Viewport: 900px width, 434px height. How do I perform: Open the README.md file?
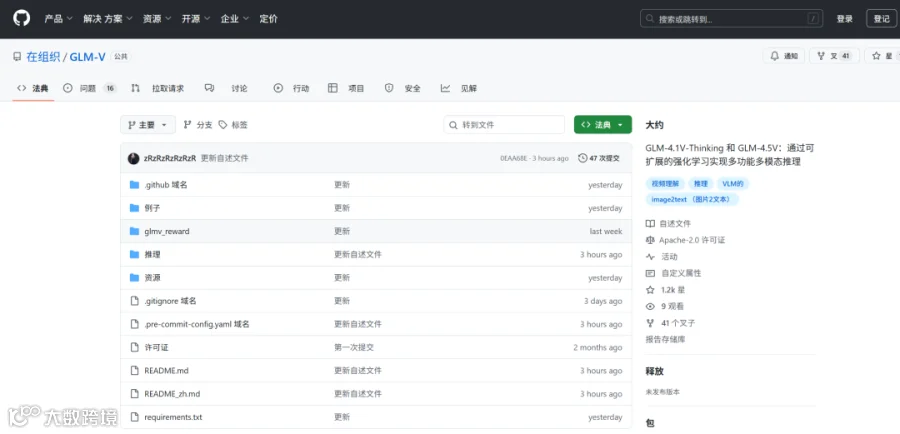point(166,370)
